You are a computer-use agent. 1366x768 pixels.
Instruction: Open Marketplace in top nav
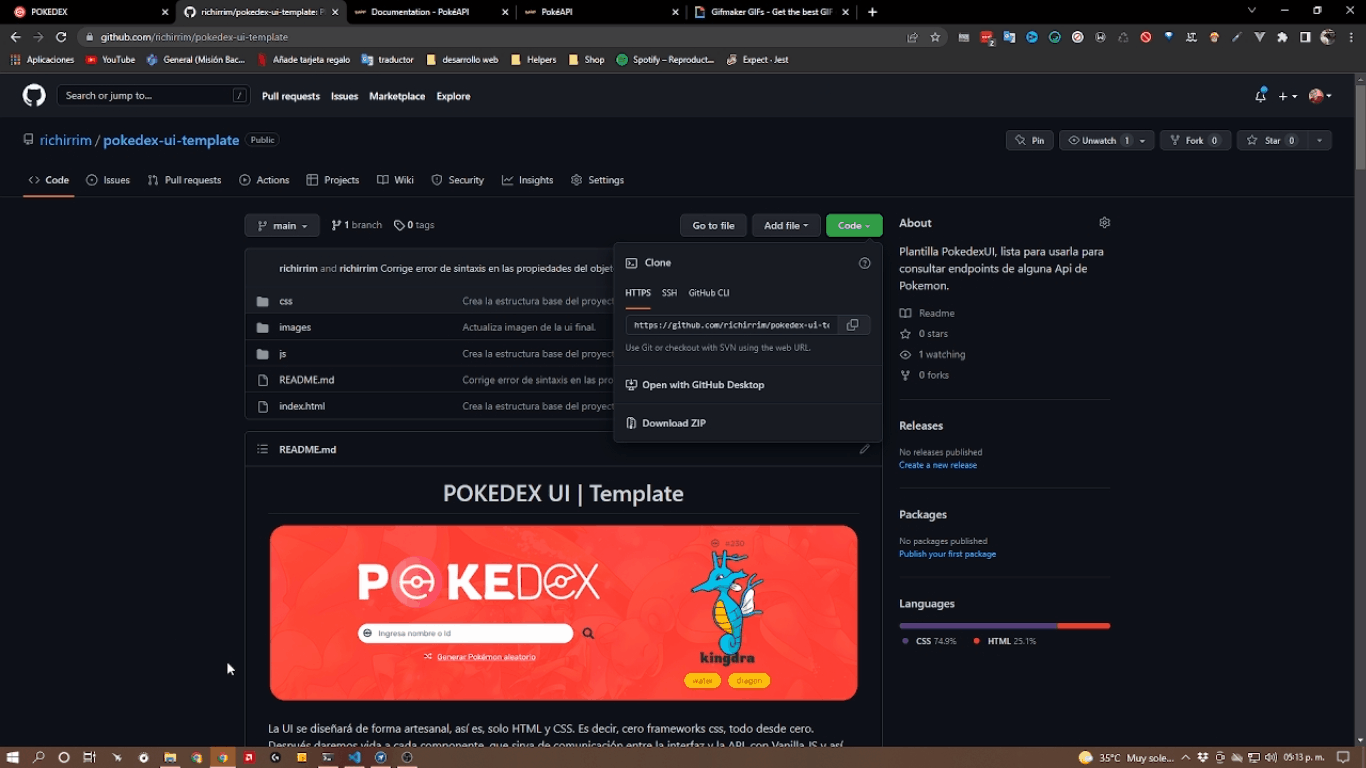(397, 96)
